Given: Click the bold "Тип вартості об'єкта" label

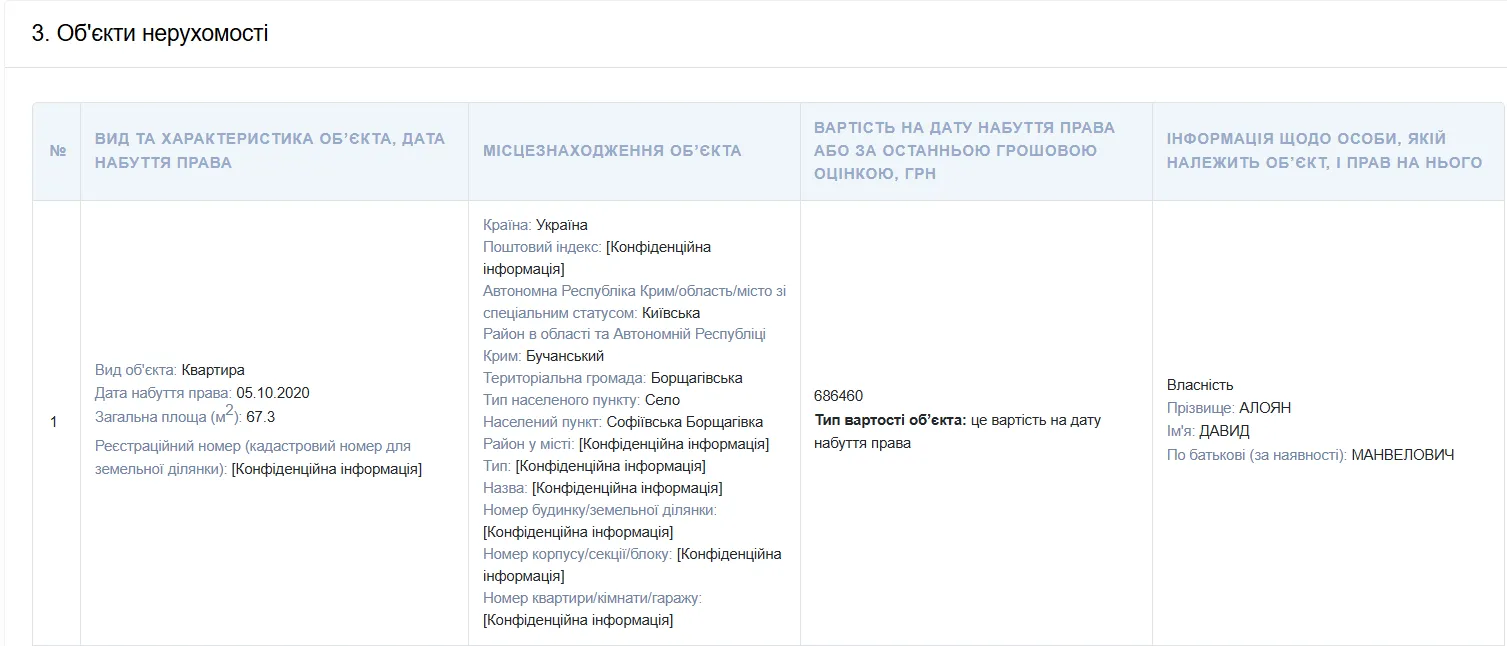Looking at the screenshot, I should pyautogui.click(x=890, y=420).
